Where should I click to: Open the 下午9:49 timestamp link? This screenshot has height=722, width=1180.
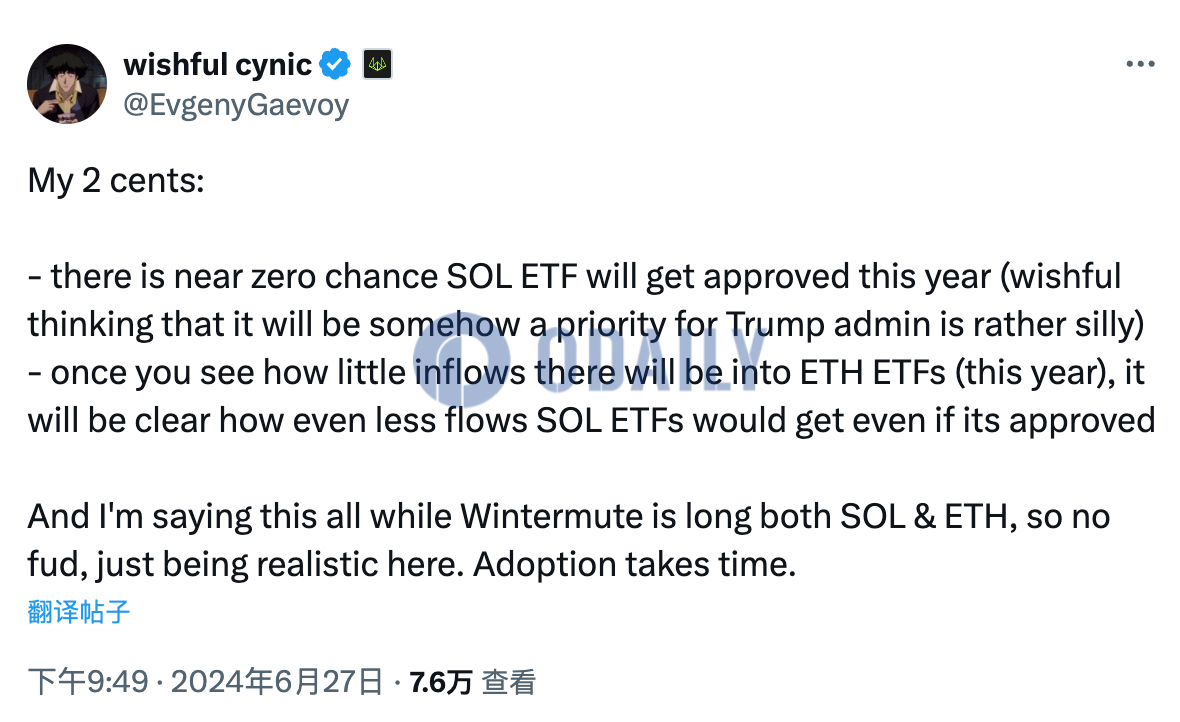[x=88, y=682]
